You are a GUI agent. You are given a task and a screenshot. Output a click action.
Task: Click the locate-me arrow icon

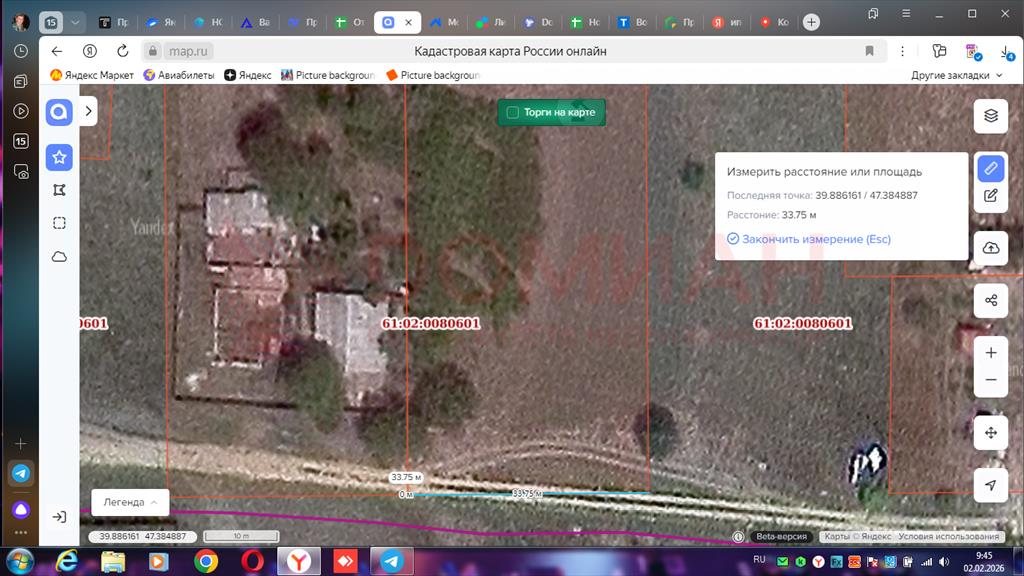990,485
